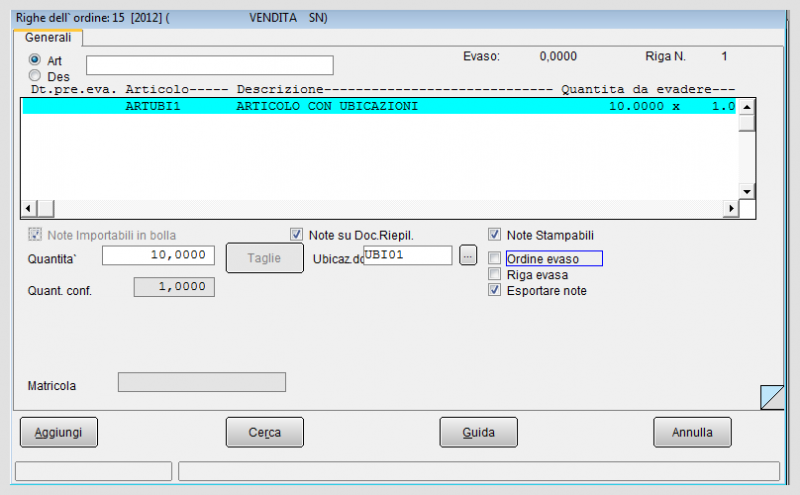Click the Annulla button
Viewport: 800px width, 495px height.
click(692, 432)
